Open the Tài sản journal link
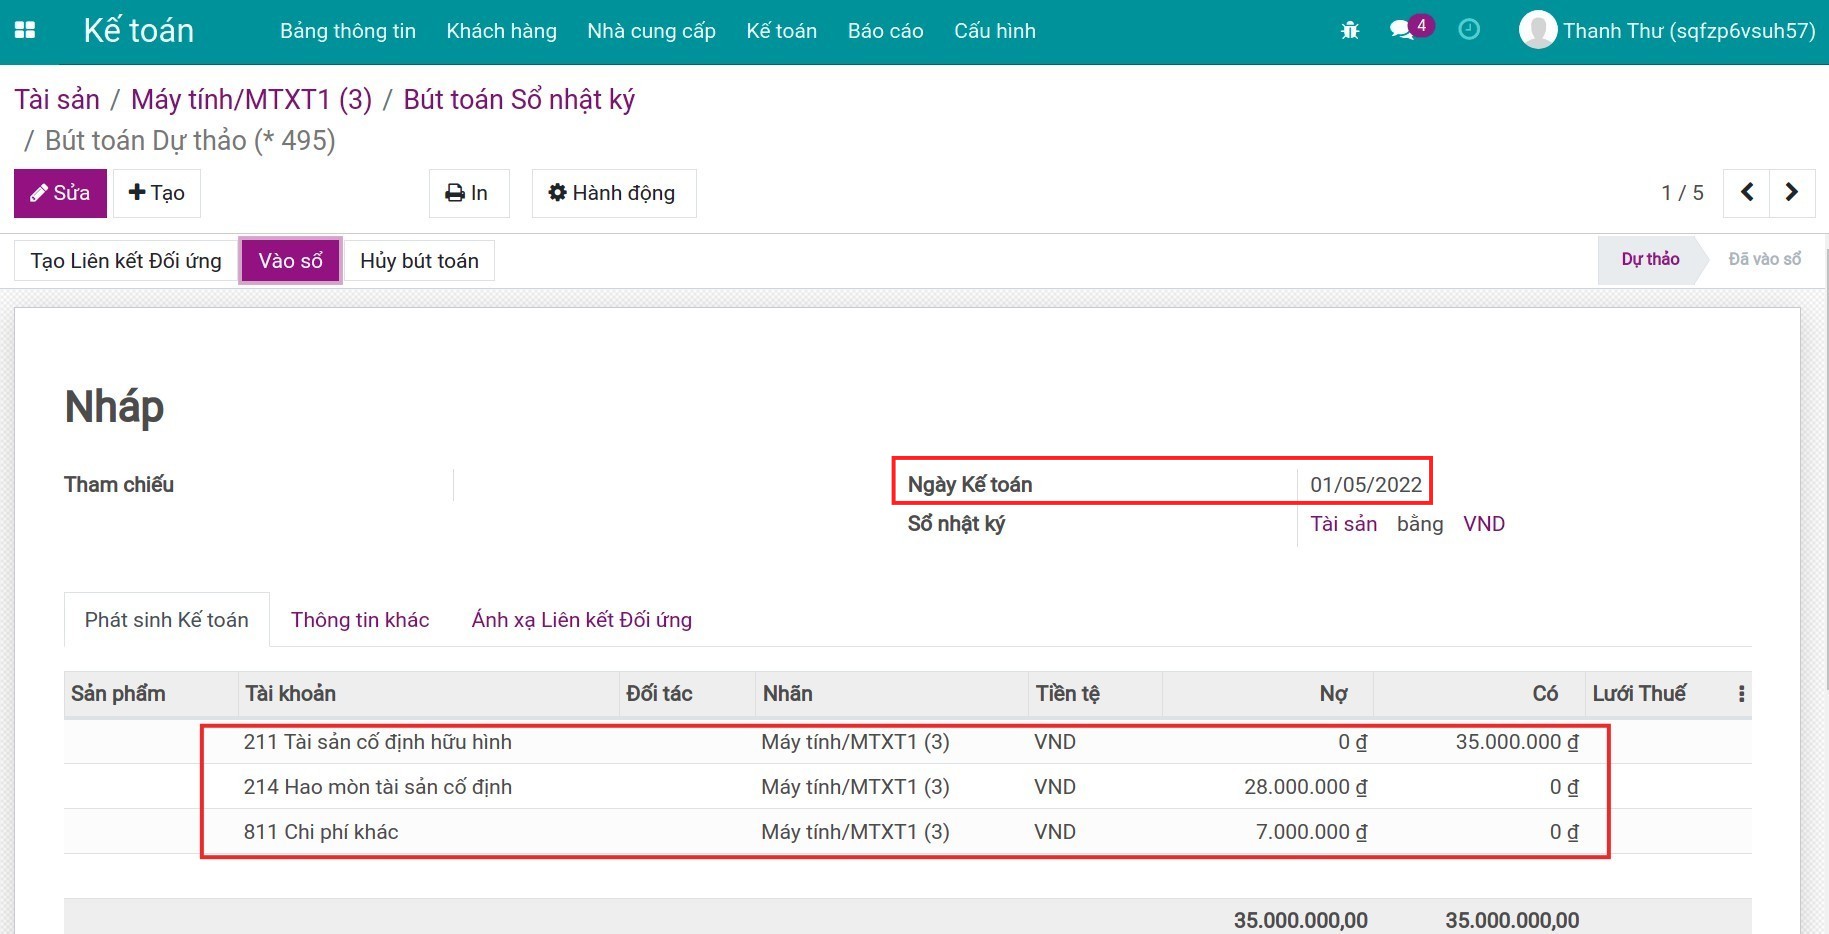Viewport: 1829px width, 934px height. 1343,524
